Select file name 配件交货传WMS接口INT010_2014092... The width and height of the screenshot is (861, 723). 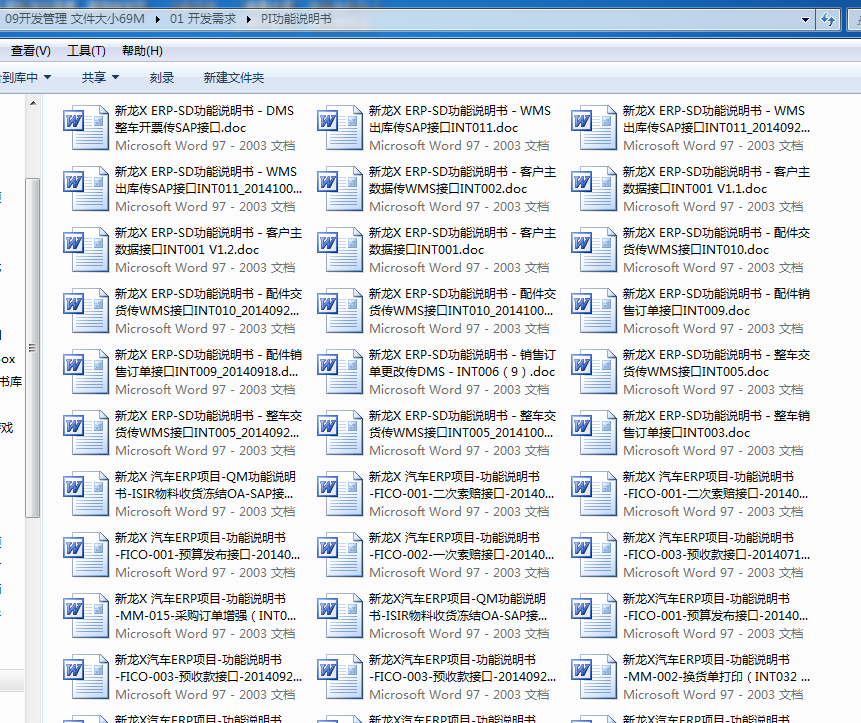[208, 302]
